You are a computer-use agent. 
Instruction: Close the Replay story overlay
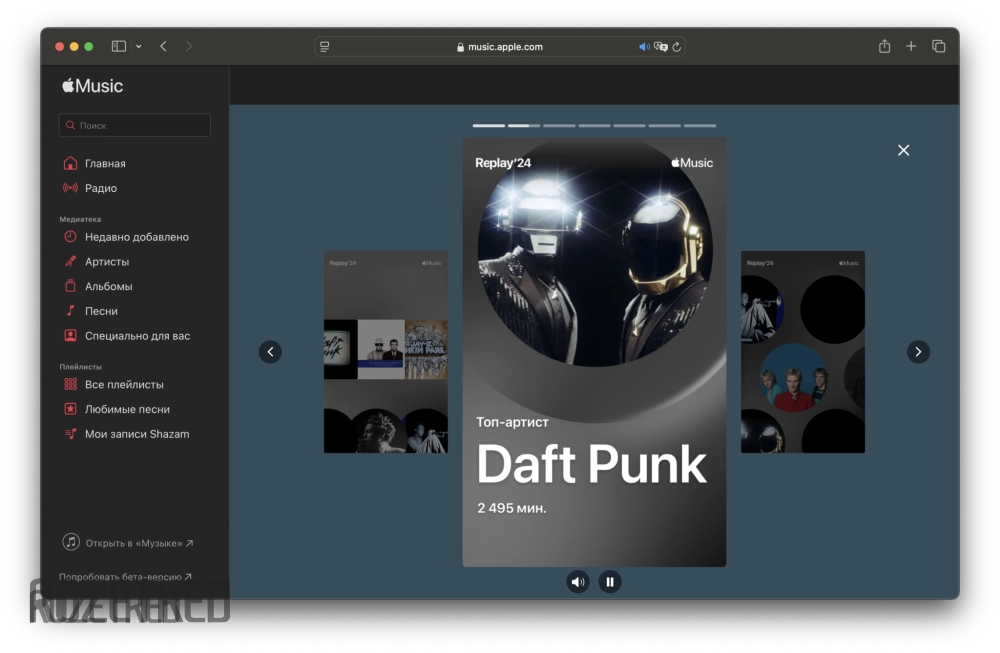[x=903, y=150]
